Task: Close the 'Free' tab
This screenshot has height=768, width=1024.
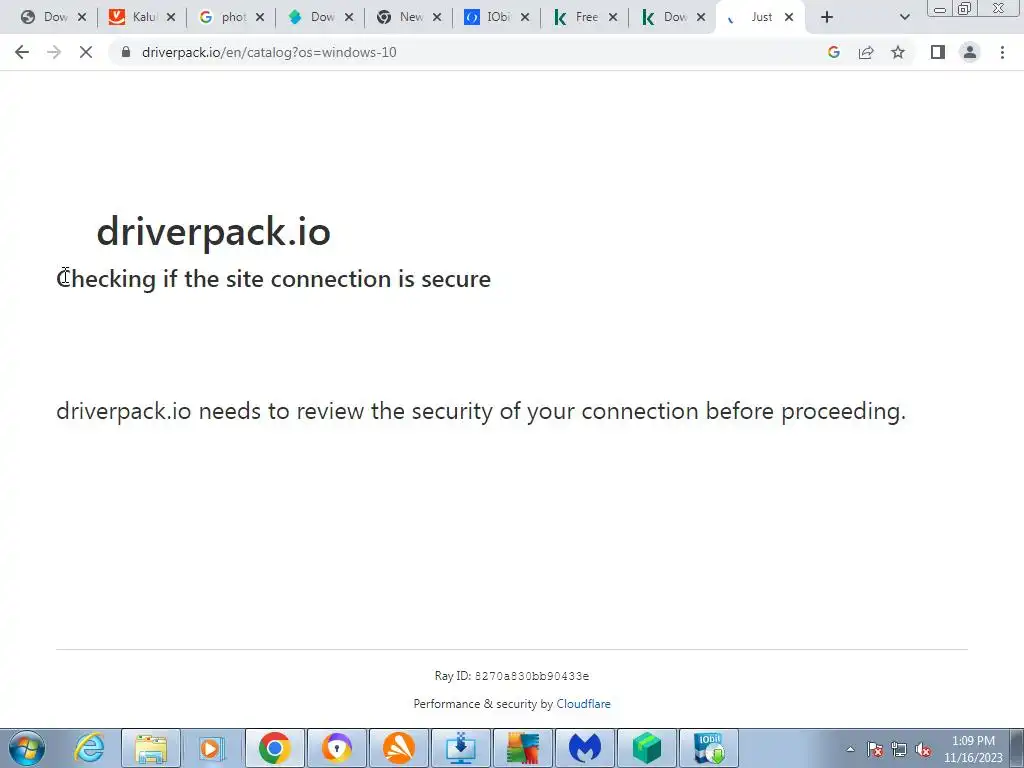Action: [x=613, y=17]
